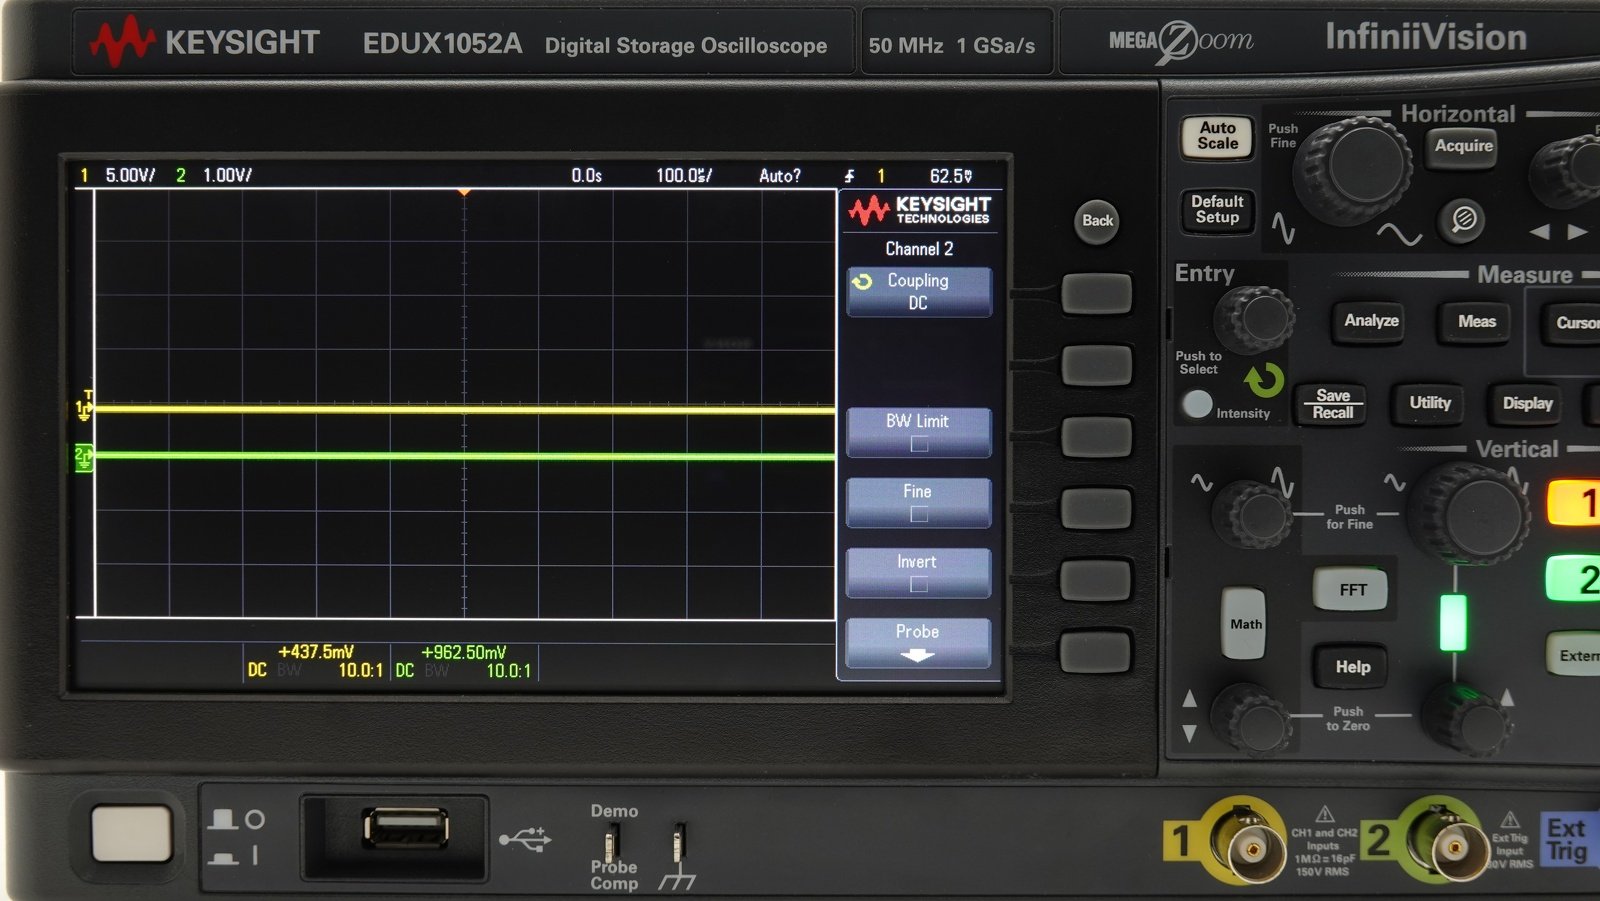Click hardware softkey next to Invert
Image resolution: width=1600 pixels, height=901 pixels.
point(1096,580)
